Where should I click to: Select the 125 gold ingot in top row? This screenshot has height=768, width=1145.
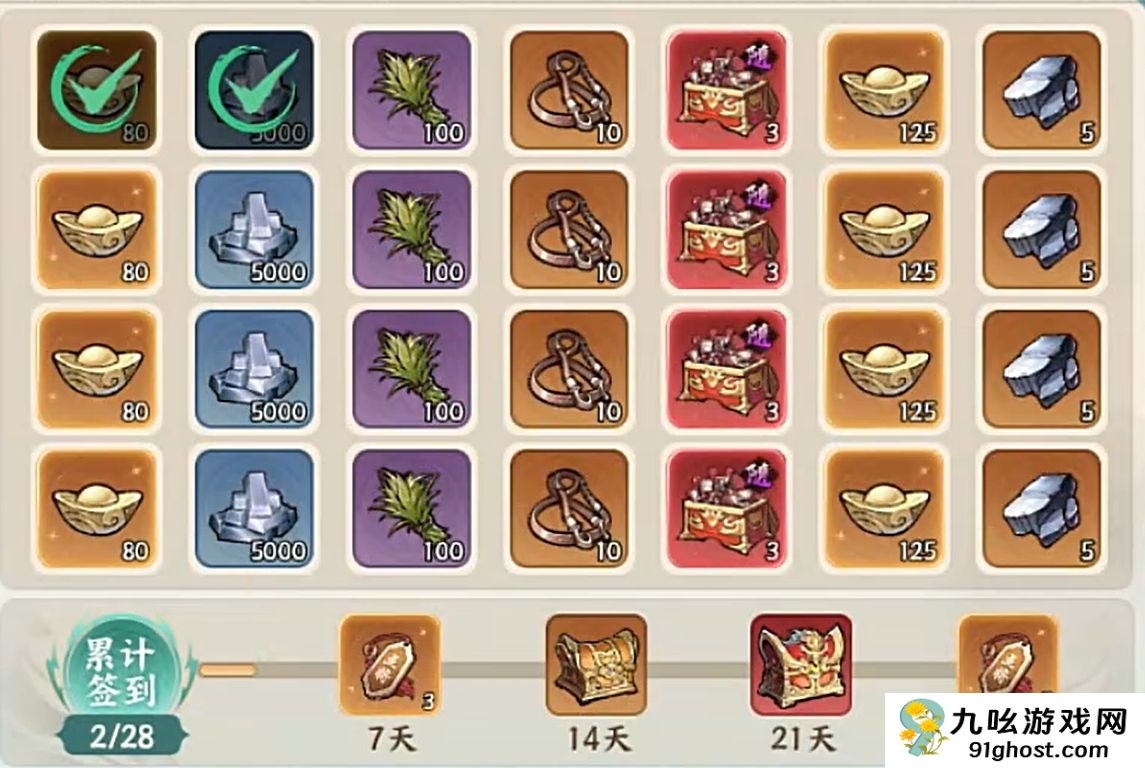[x=885, y=91]
